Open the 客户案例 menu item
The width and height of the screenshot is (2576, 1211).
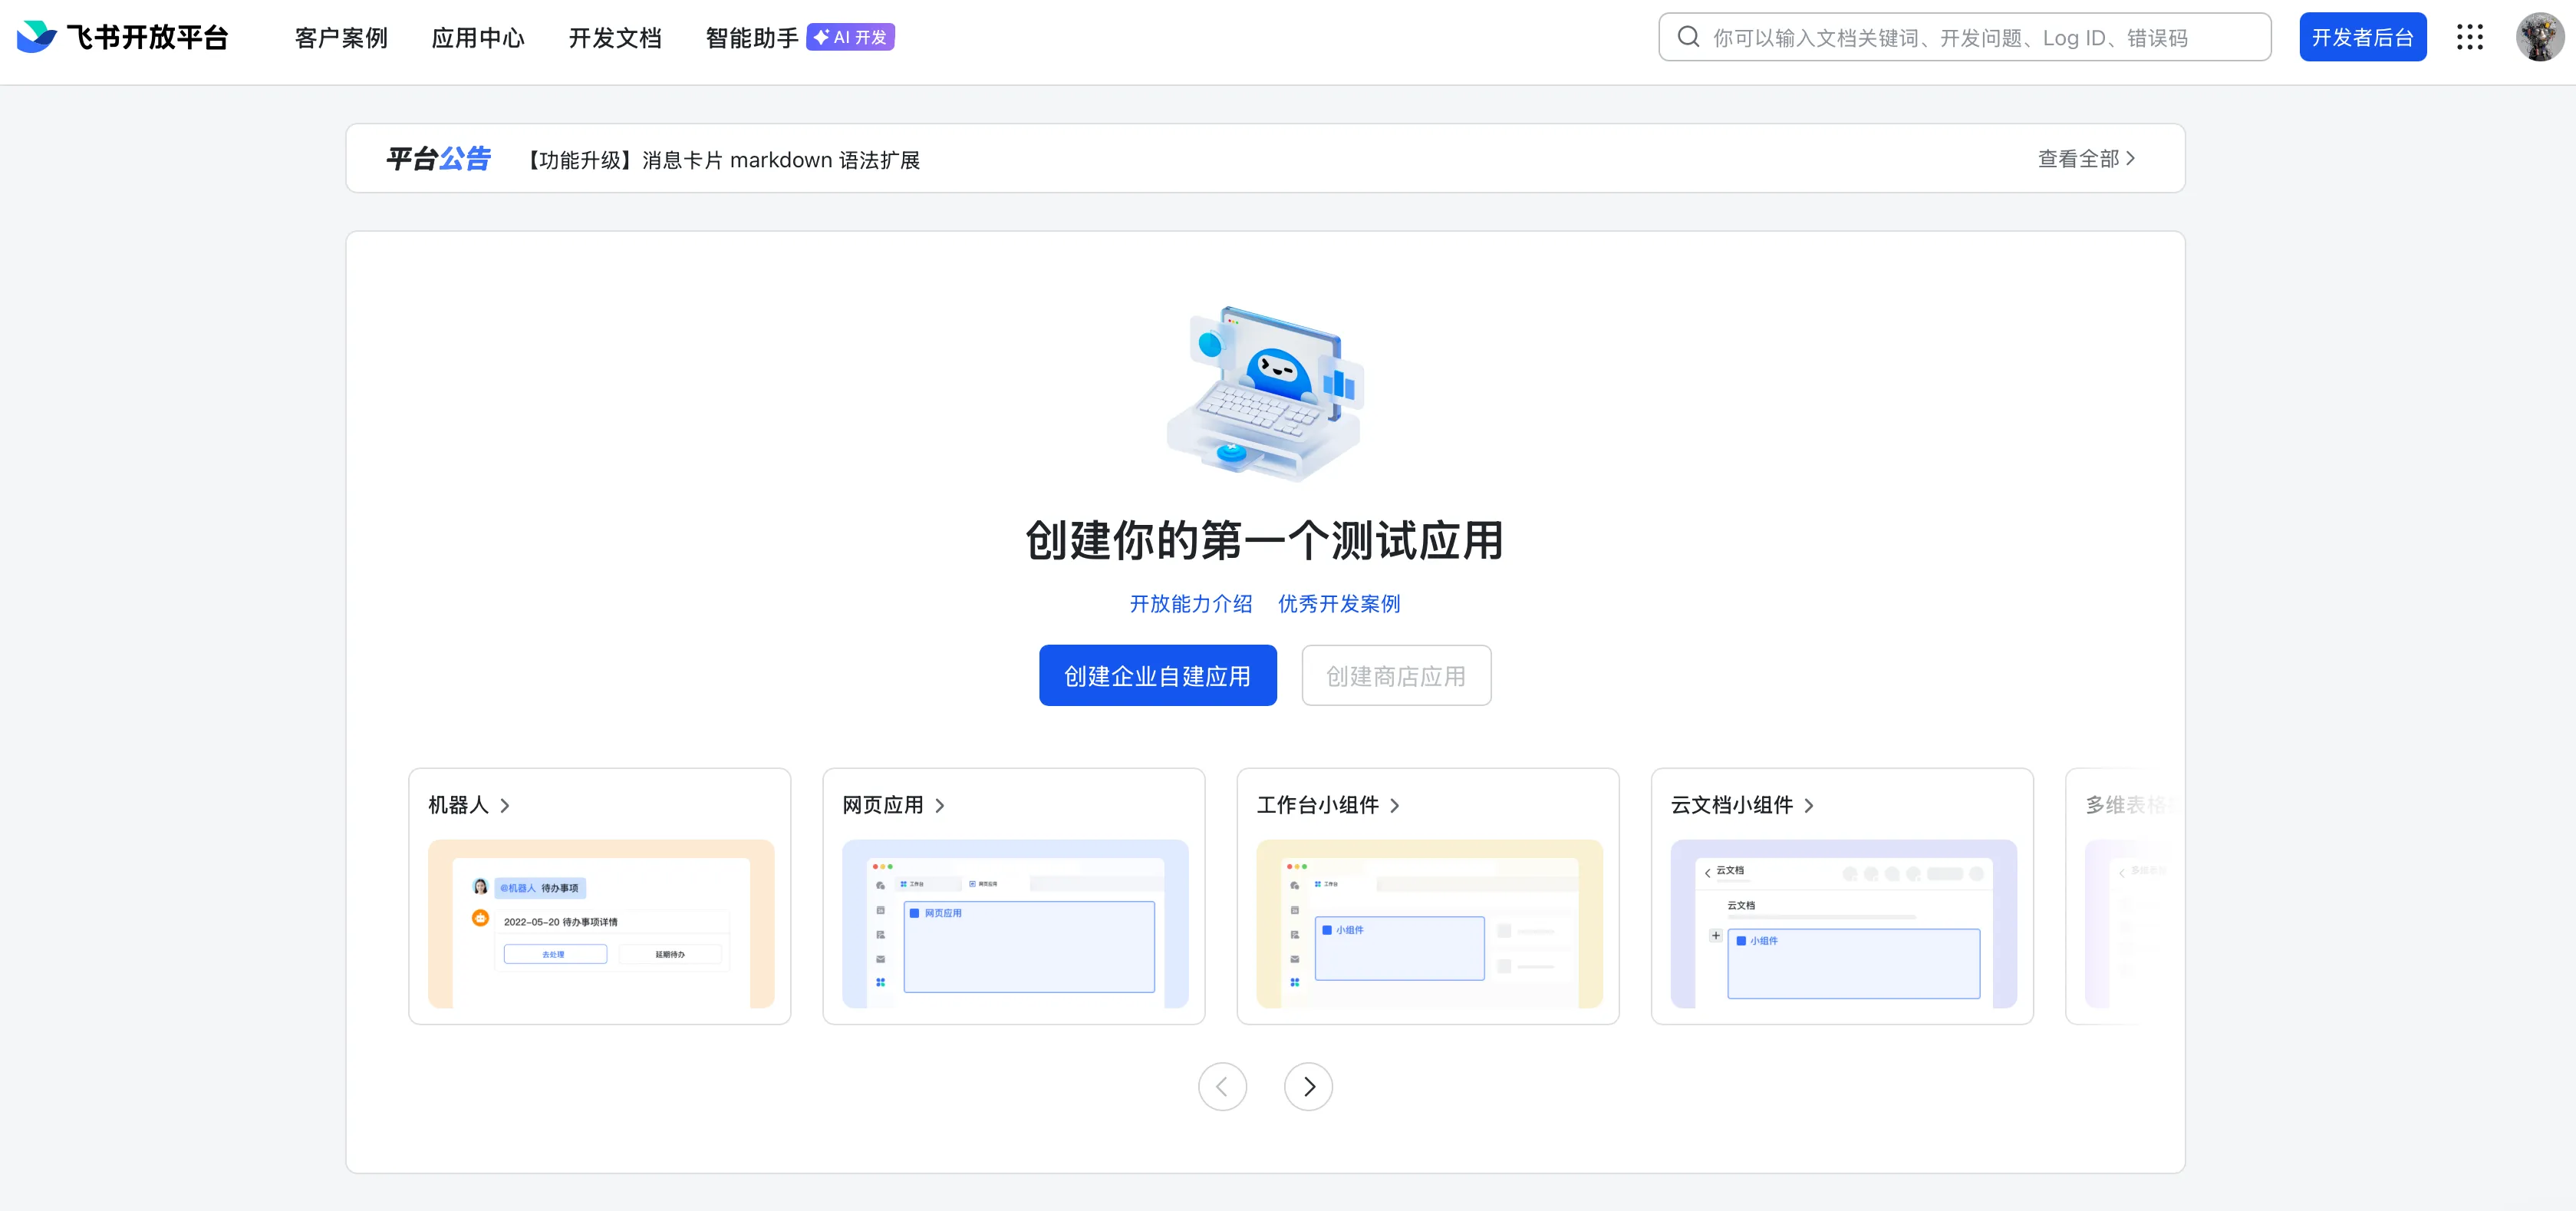pyautogui.click(x=341, y=38)
